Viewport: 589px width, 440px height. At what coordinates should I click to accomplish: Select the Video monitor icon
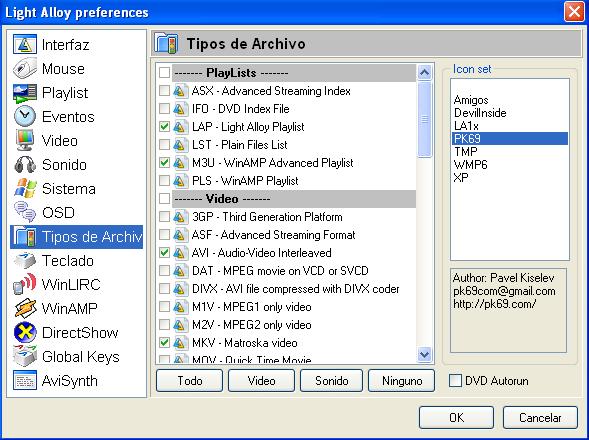click(25, 141)
